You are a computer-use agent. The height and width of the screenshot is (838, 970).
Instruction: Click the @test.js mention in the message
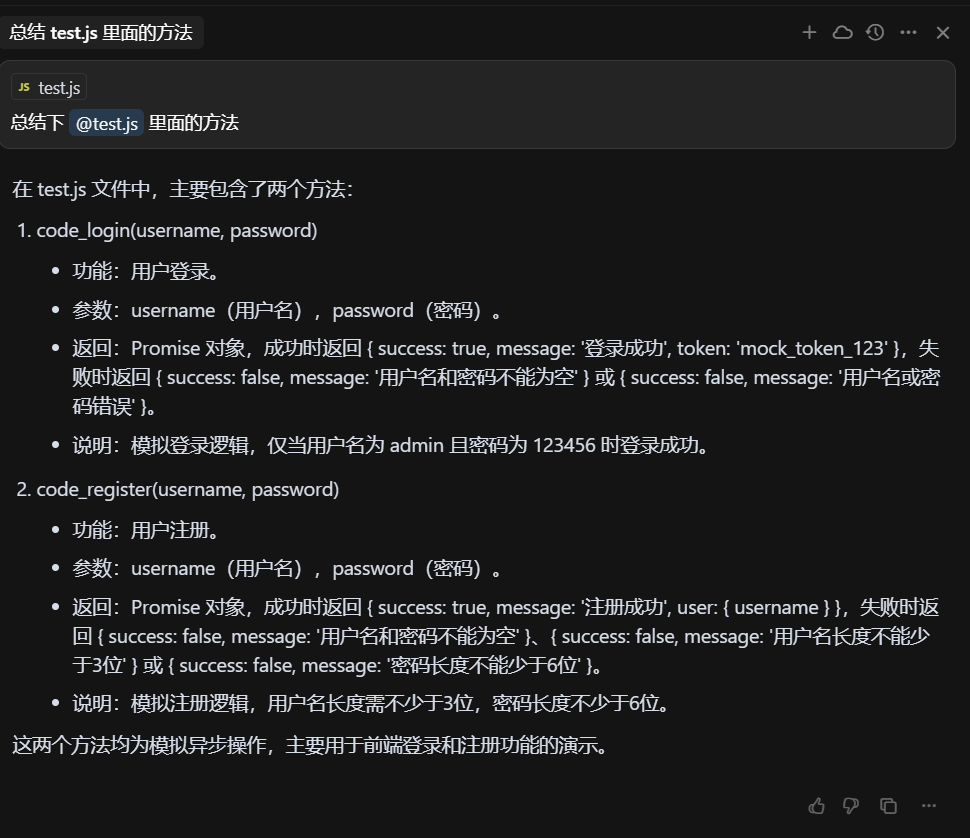click(x=107, y=123)
